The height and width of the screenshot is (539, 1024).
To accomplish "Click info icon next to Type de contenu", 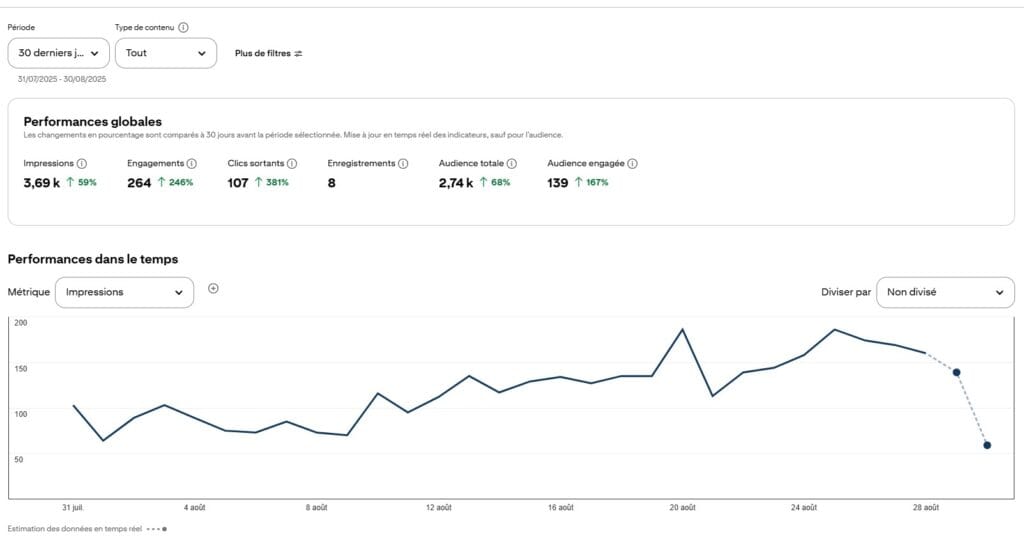I will click(183, 28).
